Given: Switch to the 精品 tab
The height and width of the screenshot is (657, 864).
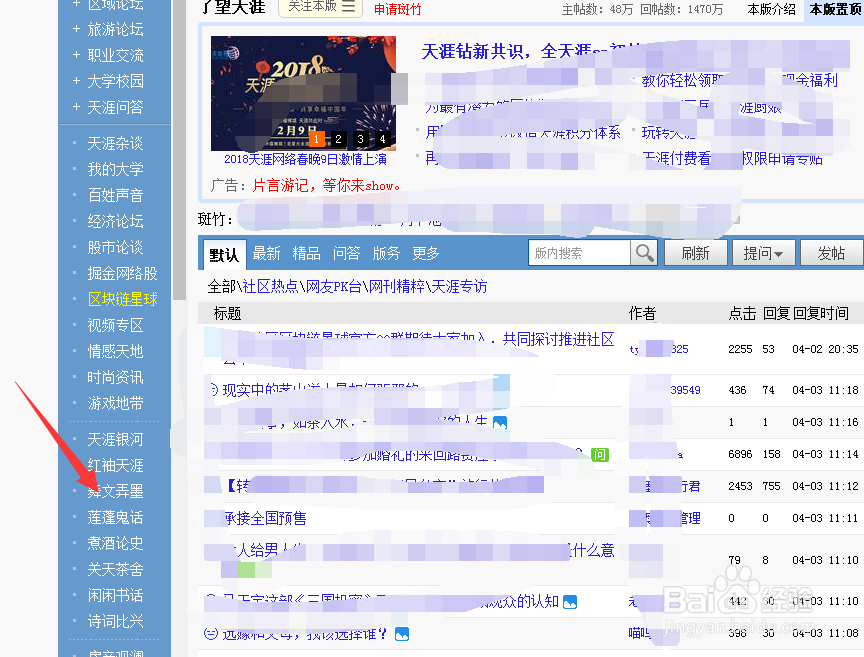Looking at the screenshot, I should point(306,254).
